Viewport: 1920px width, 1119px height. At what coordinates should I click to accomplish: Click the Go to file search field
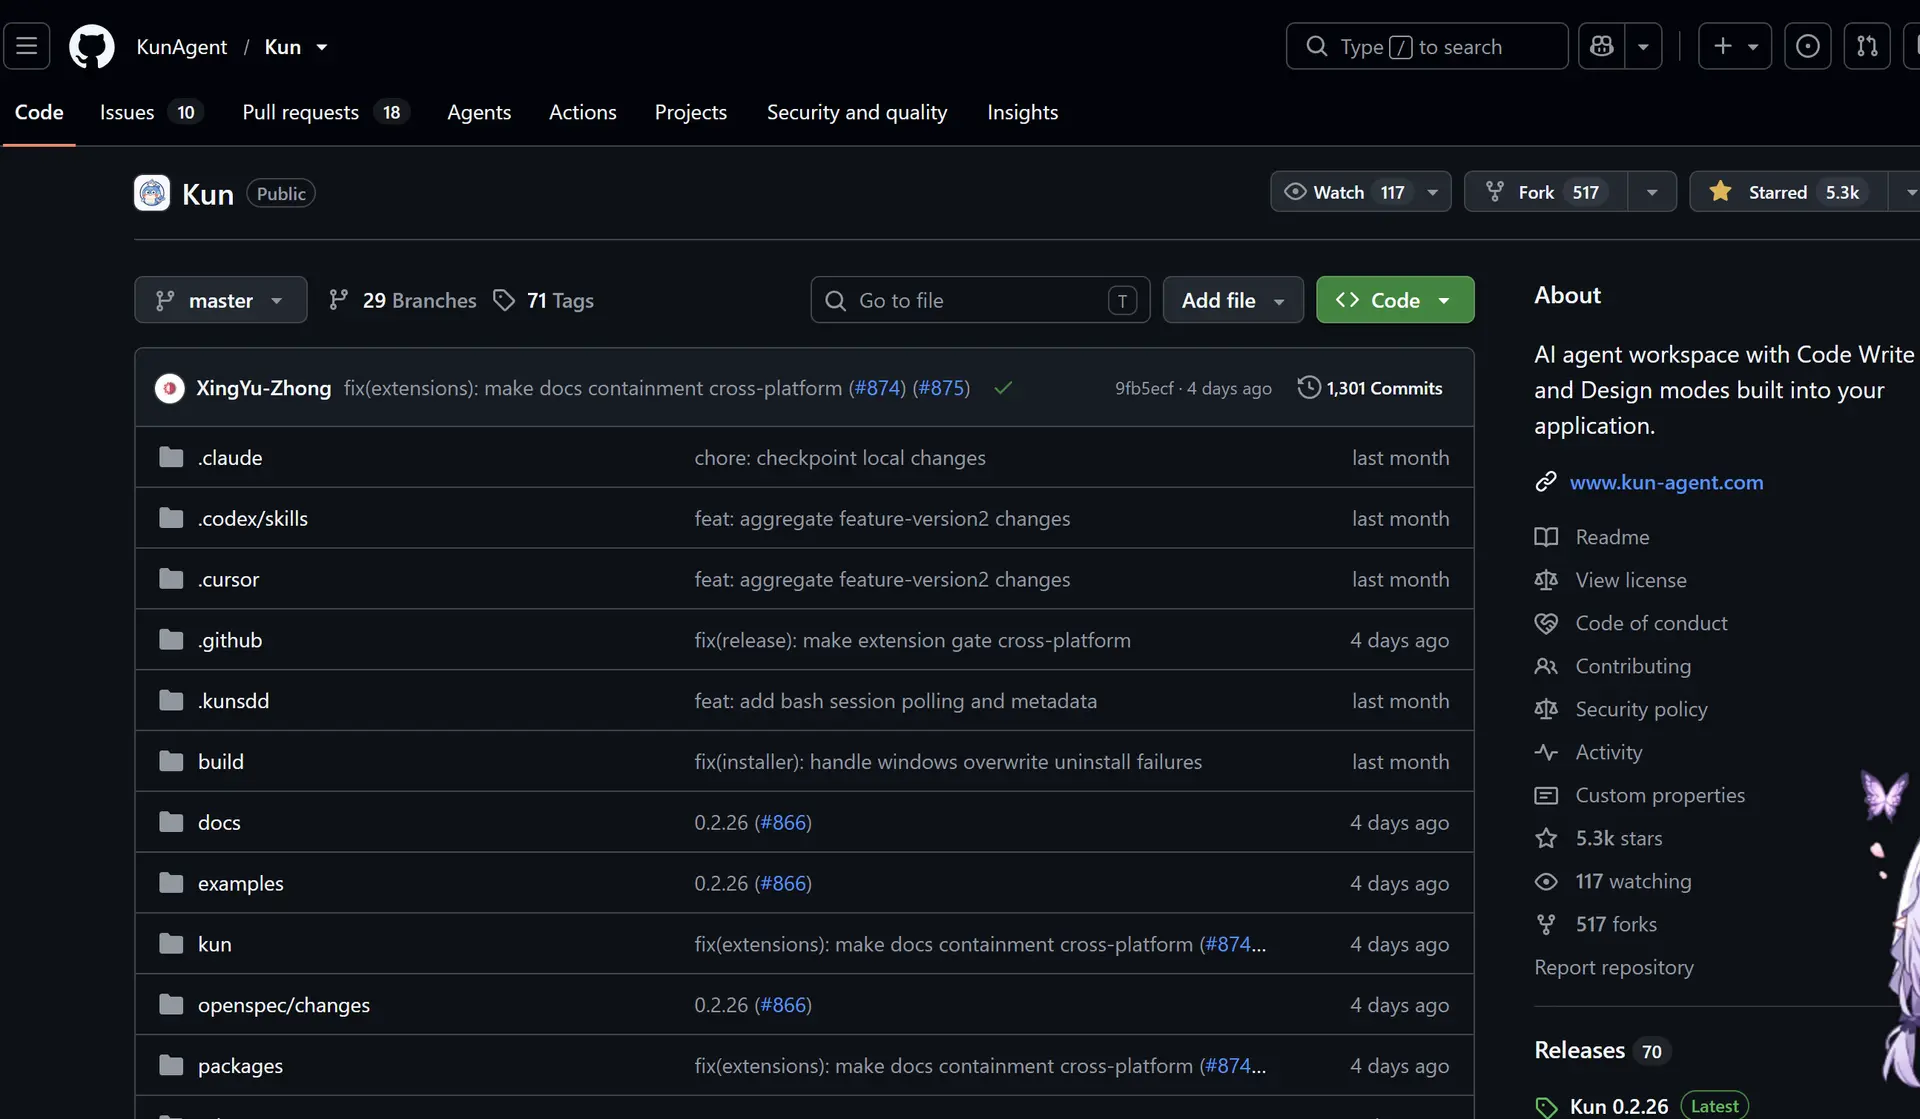pos(980,300)
